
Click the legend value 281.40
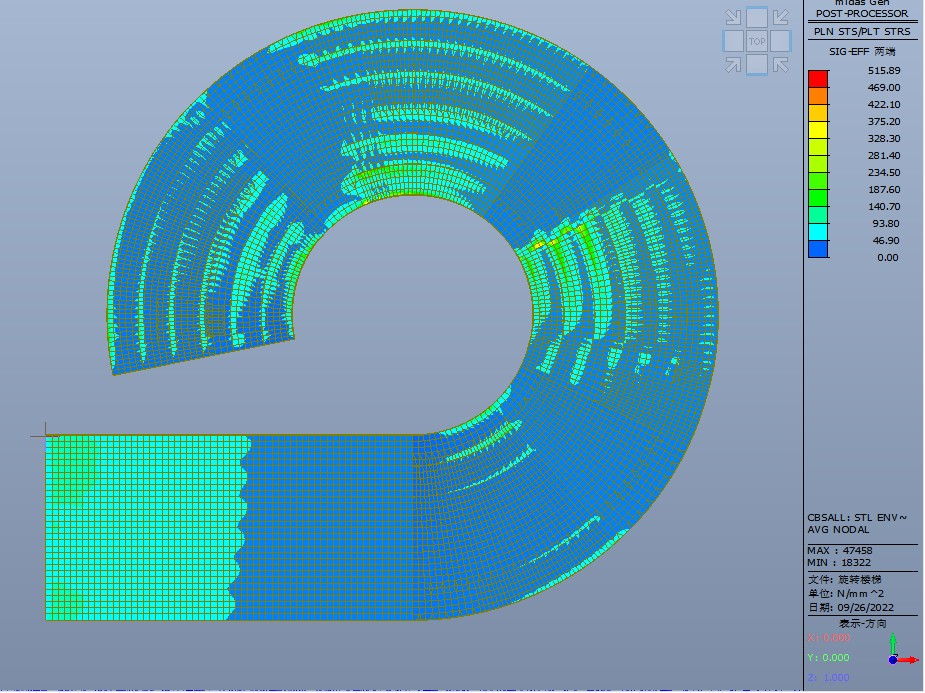[x=884, y=156]
